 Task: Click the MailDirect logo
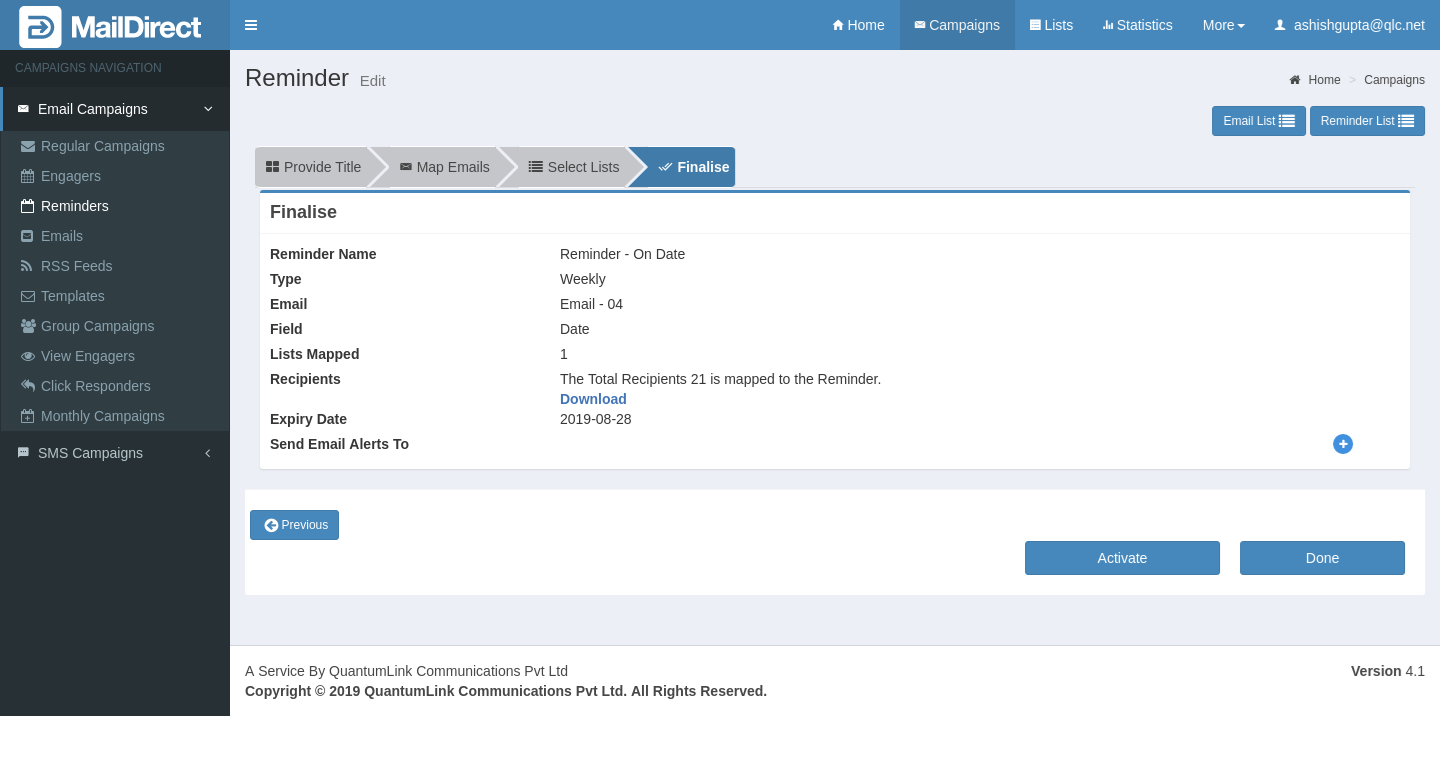click(x=112, y=26)
